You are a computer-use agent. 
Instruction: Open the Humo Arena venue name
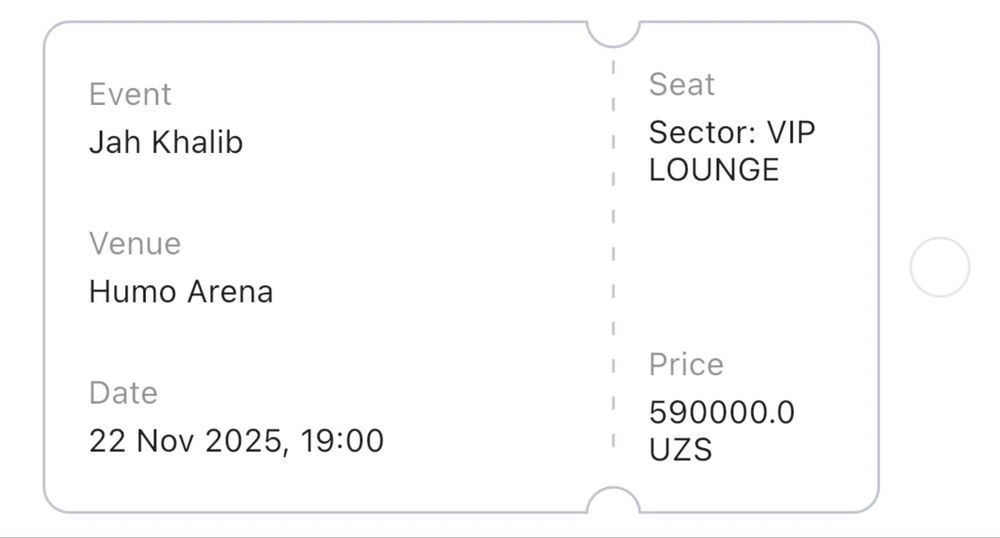coord(181,292)
